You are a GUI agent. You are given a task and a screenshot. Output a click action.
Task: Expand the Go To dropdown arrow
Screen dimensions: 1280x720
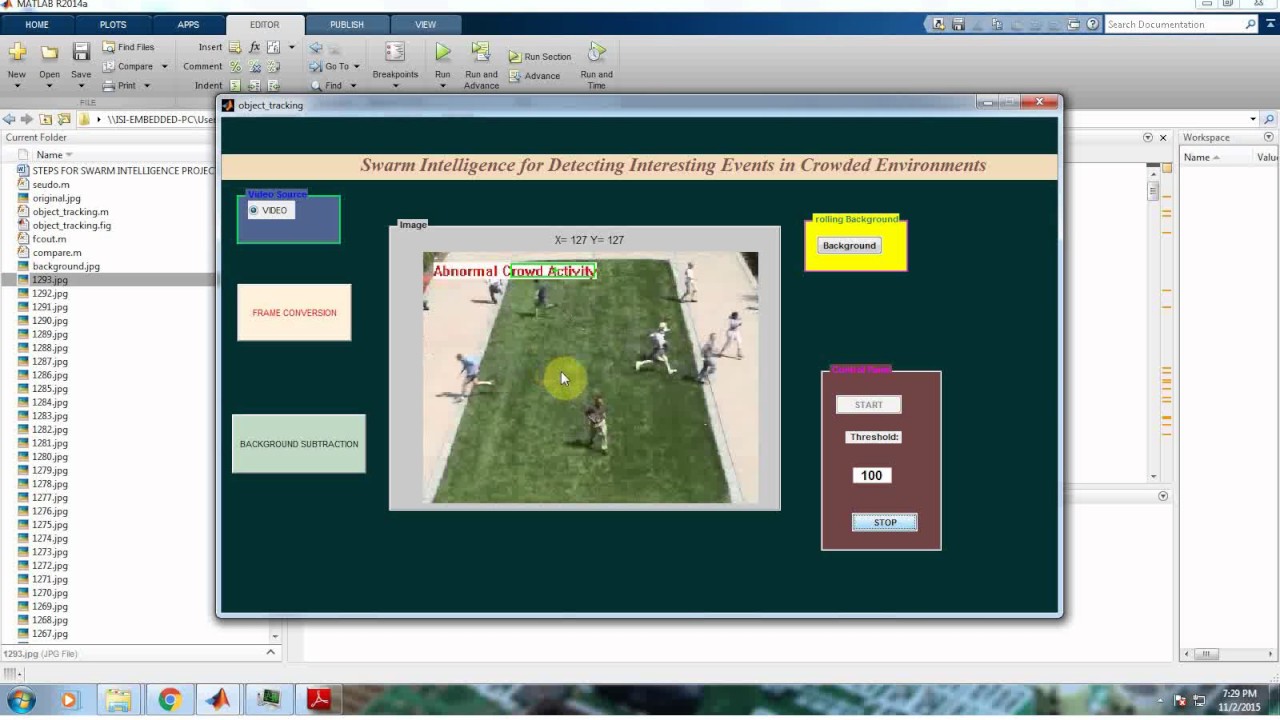point(357,67)
